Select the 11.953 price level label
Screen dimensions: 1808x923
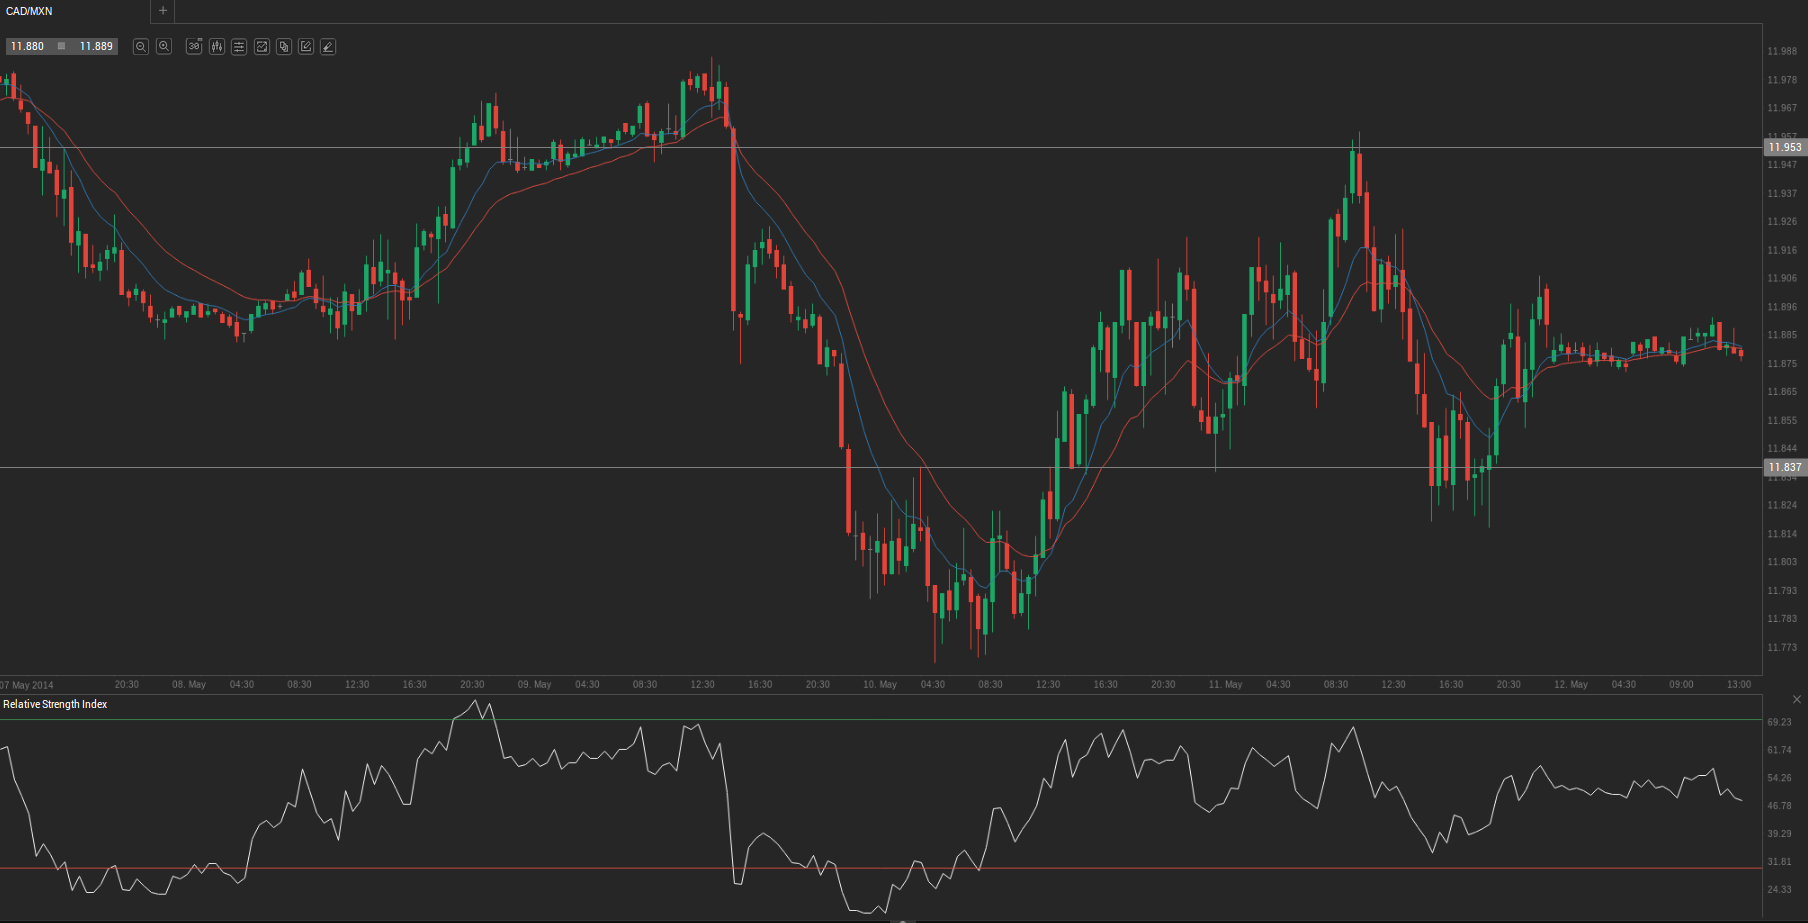coord(1784,147)
